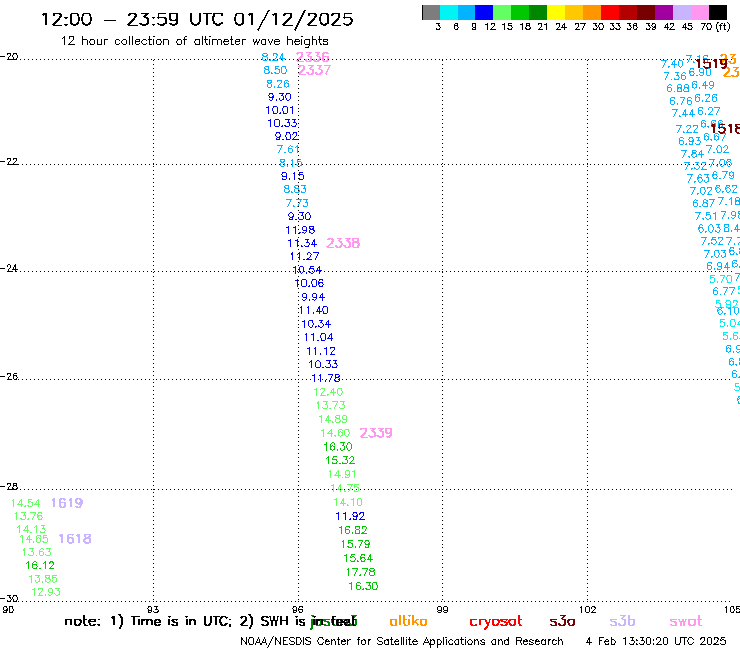Select the altika satellite legend label

coord(408,621)
